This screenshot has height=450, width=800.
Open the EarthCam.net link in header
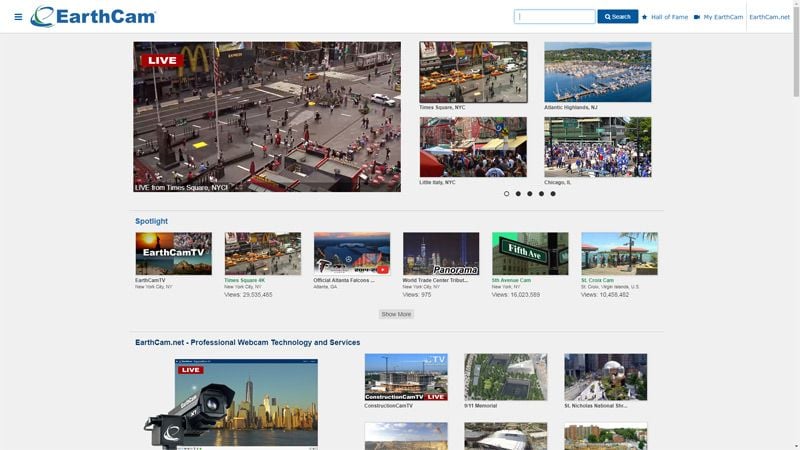(x=769, y=17)
